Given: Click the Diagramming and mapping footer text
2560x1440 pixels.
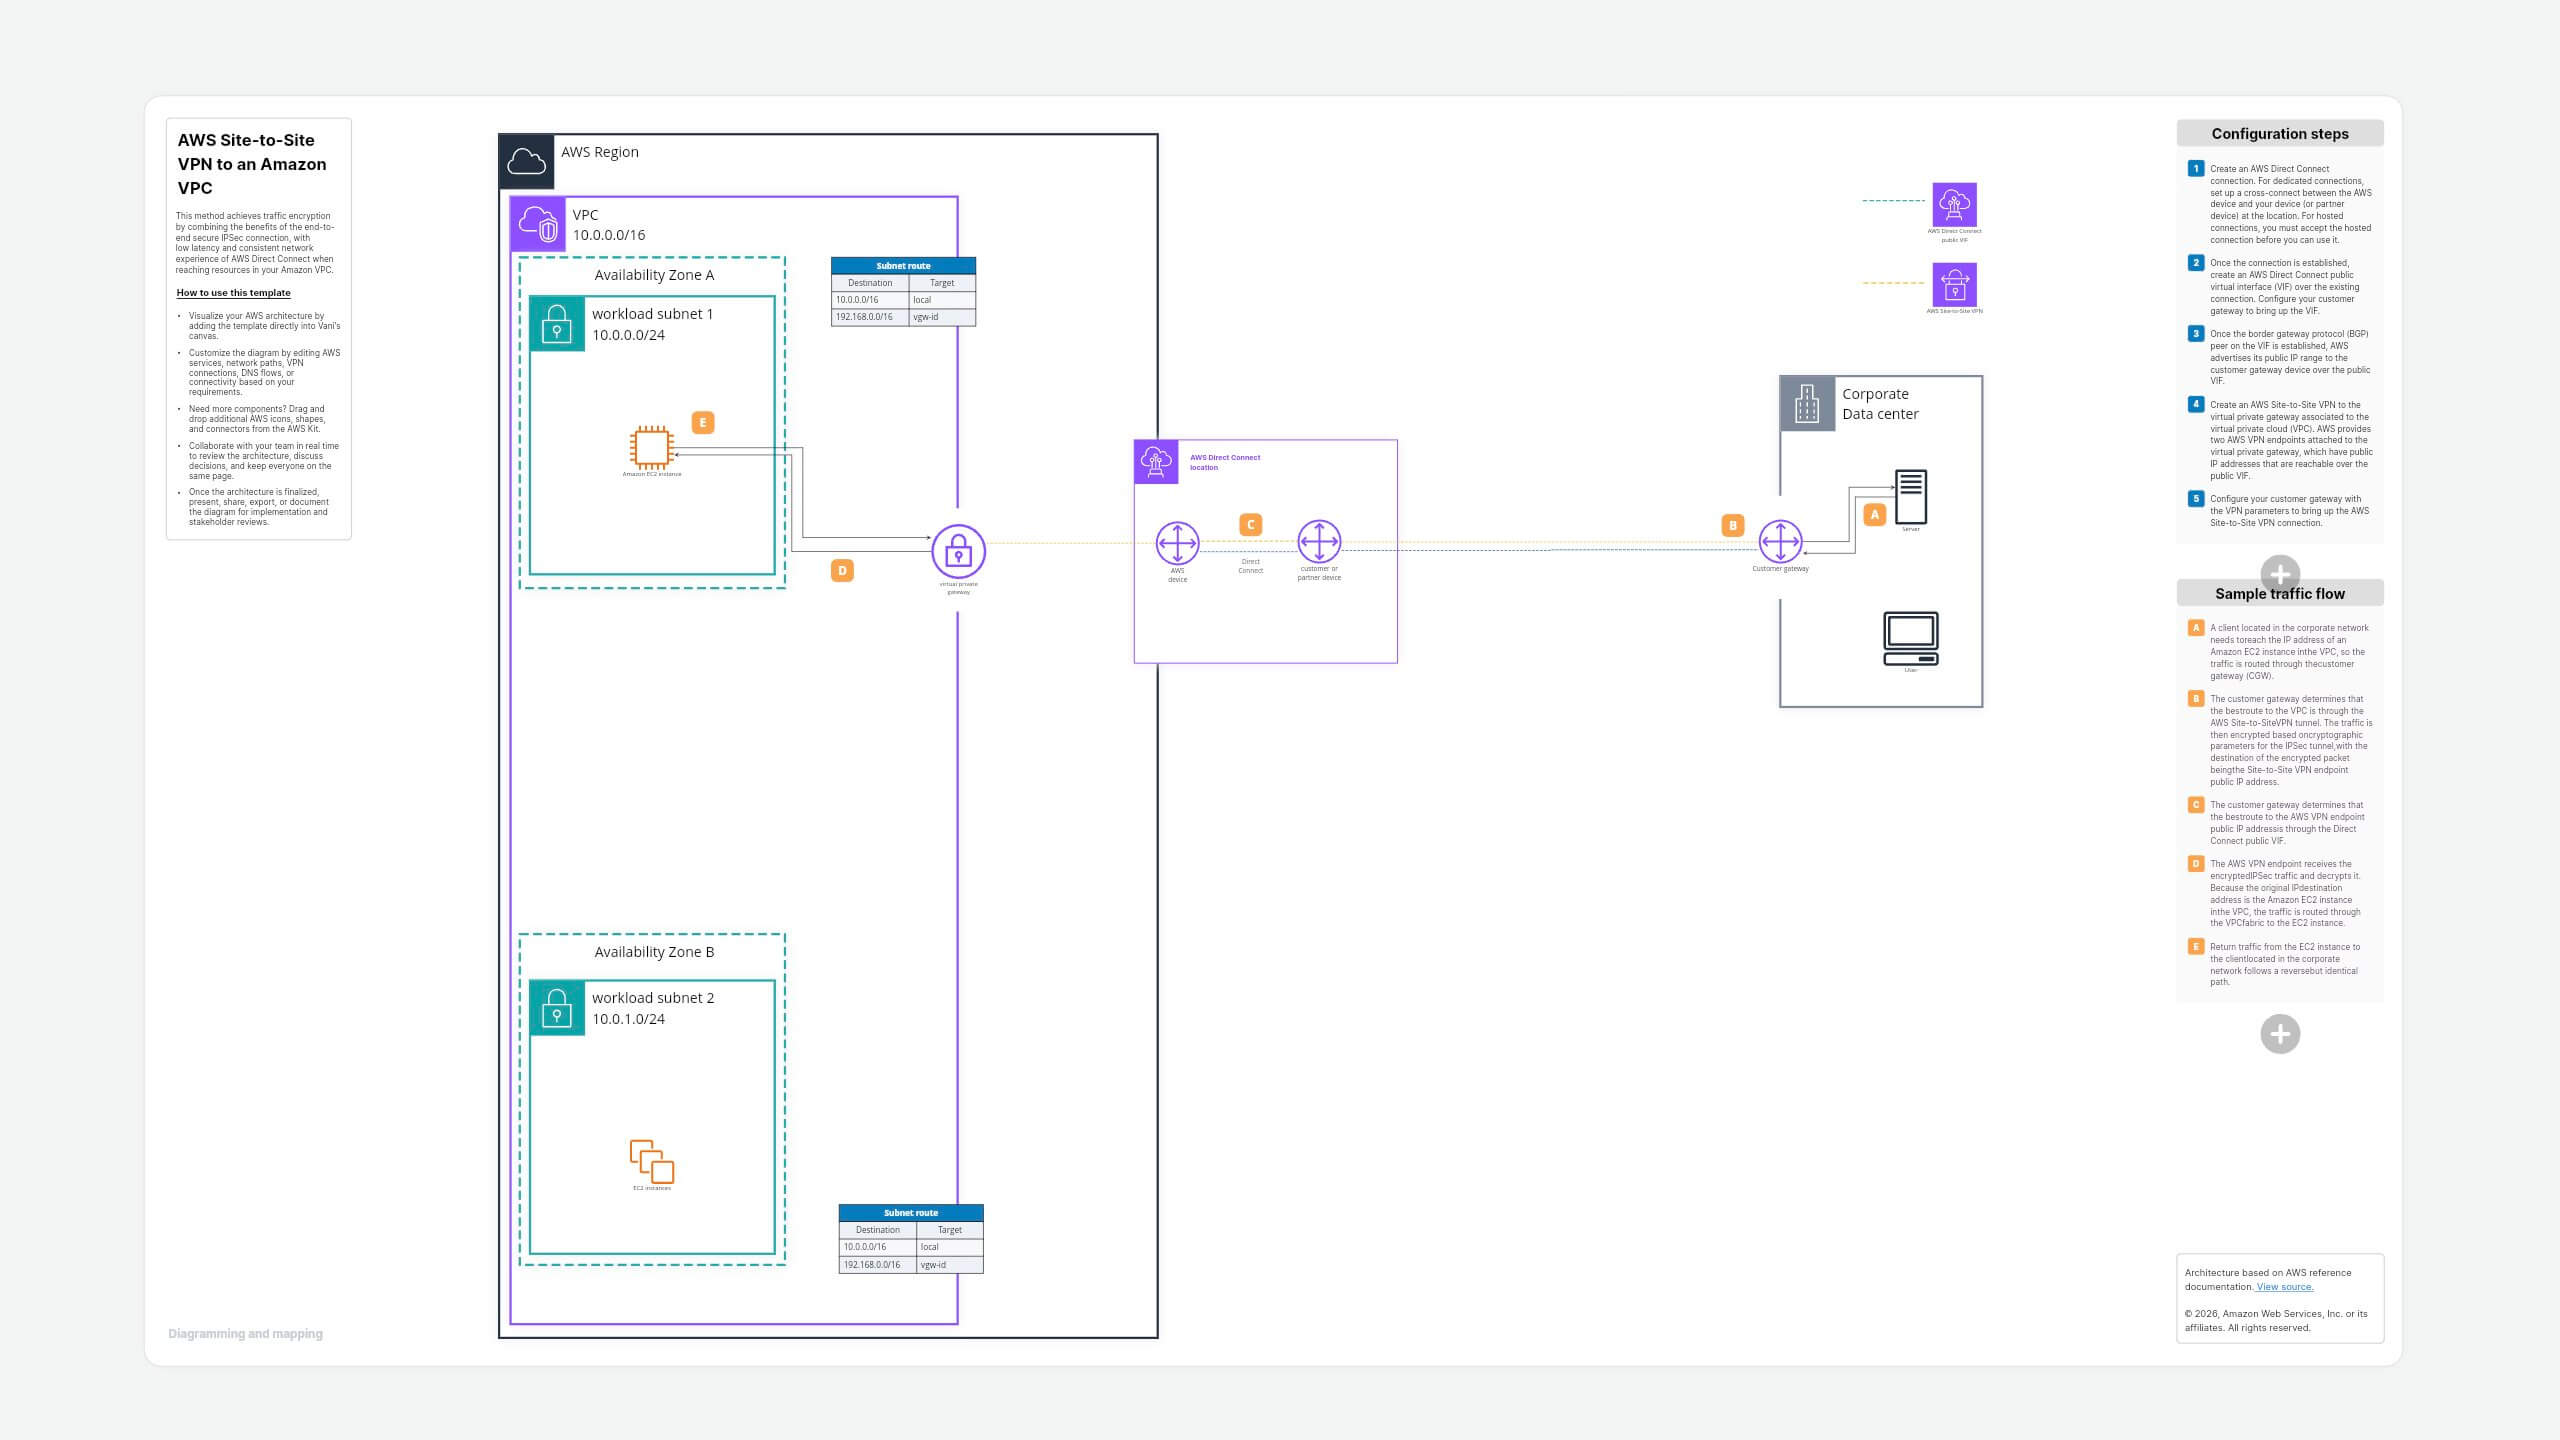Looking at the screenshot, I should click(245, 1334).
